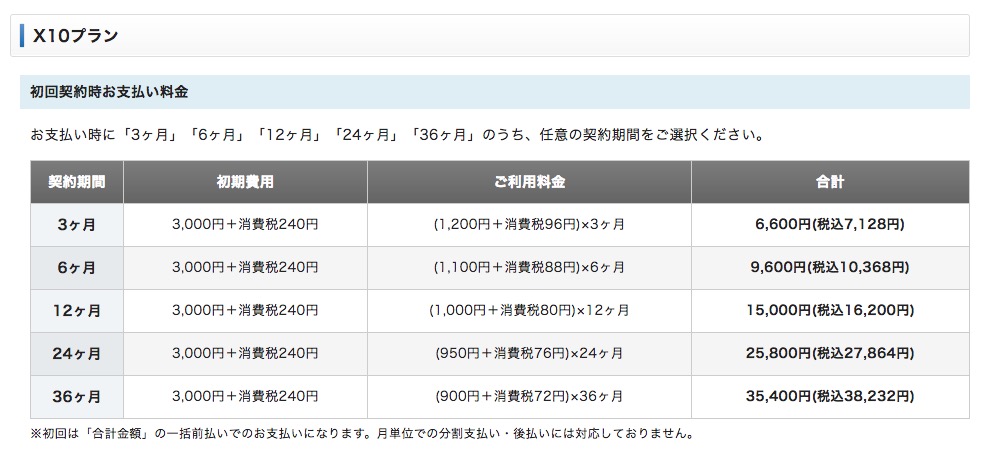This screenshot has height=452, width=986.
Task: Select the 6ヶ月 contract period row label
Action: point(77,268)
